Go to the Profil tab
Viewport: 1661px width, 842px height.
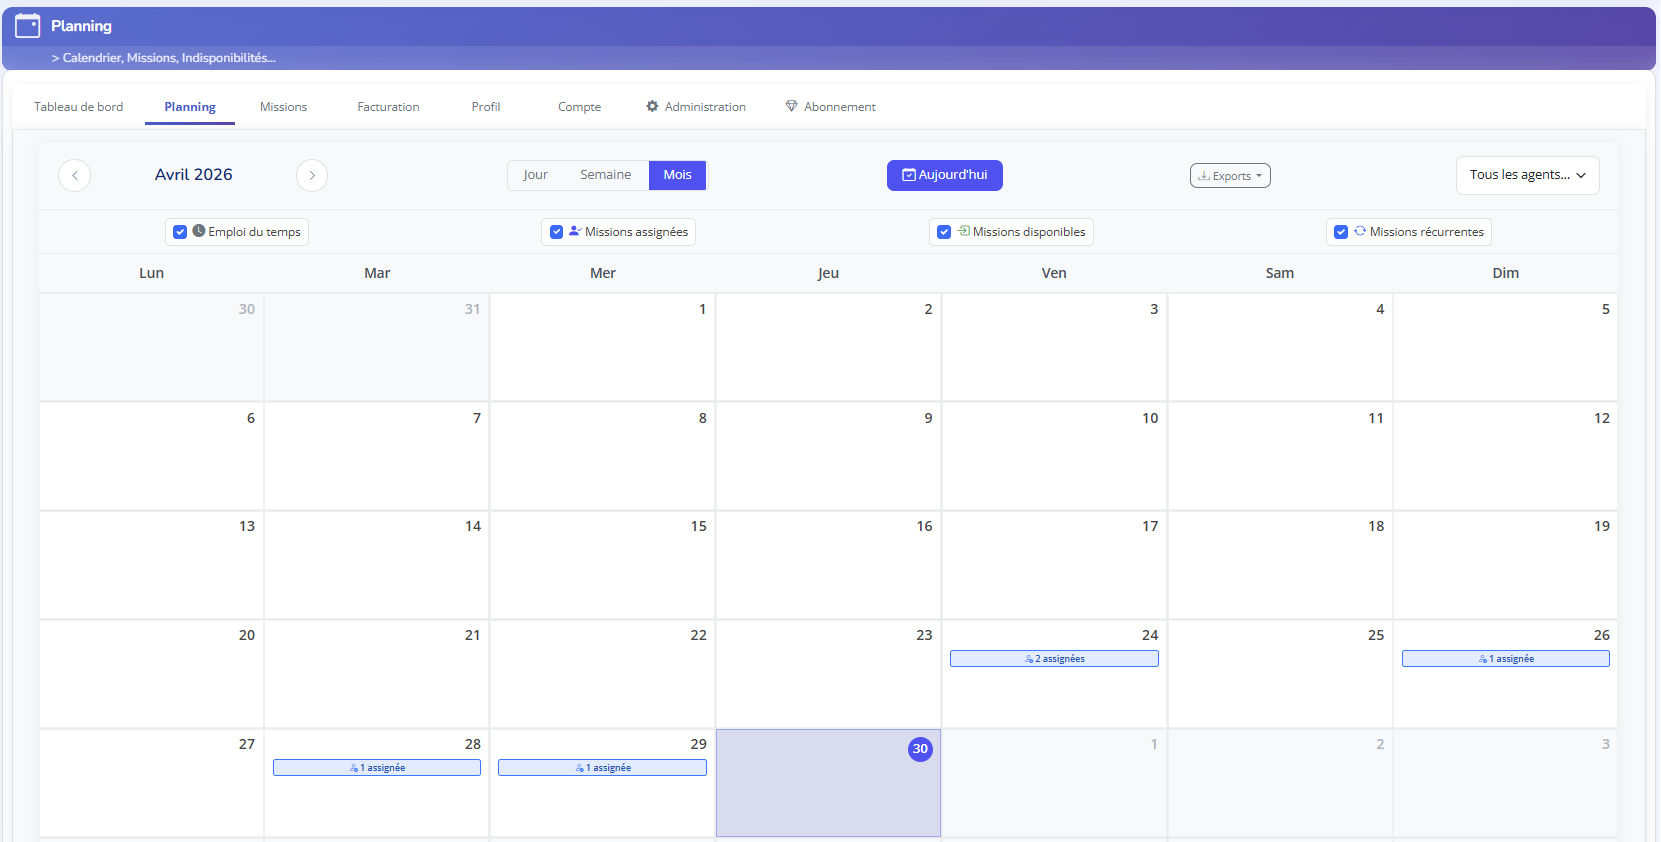[486, 107]
